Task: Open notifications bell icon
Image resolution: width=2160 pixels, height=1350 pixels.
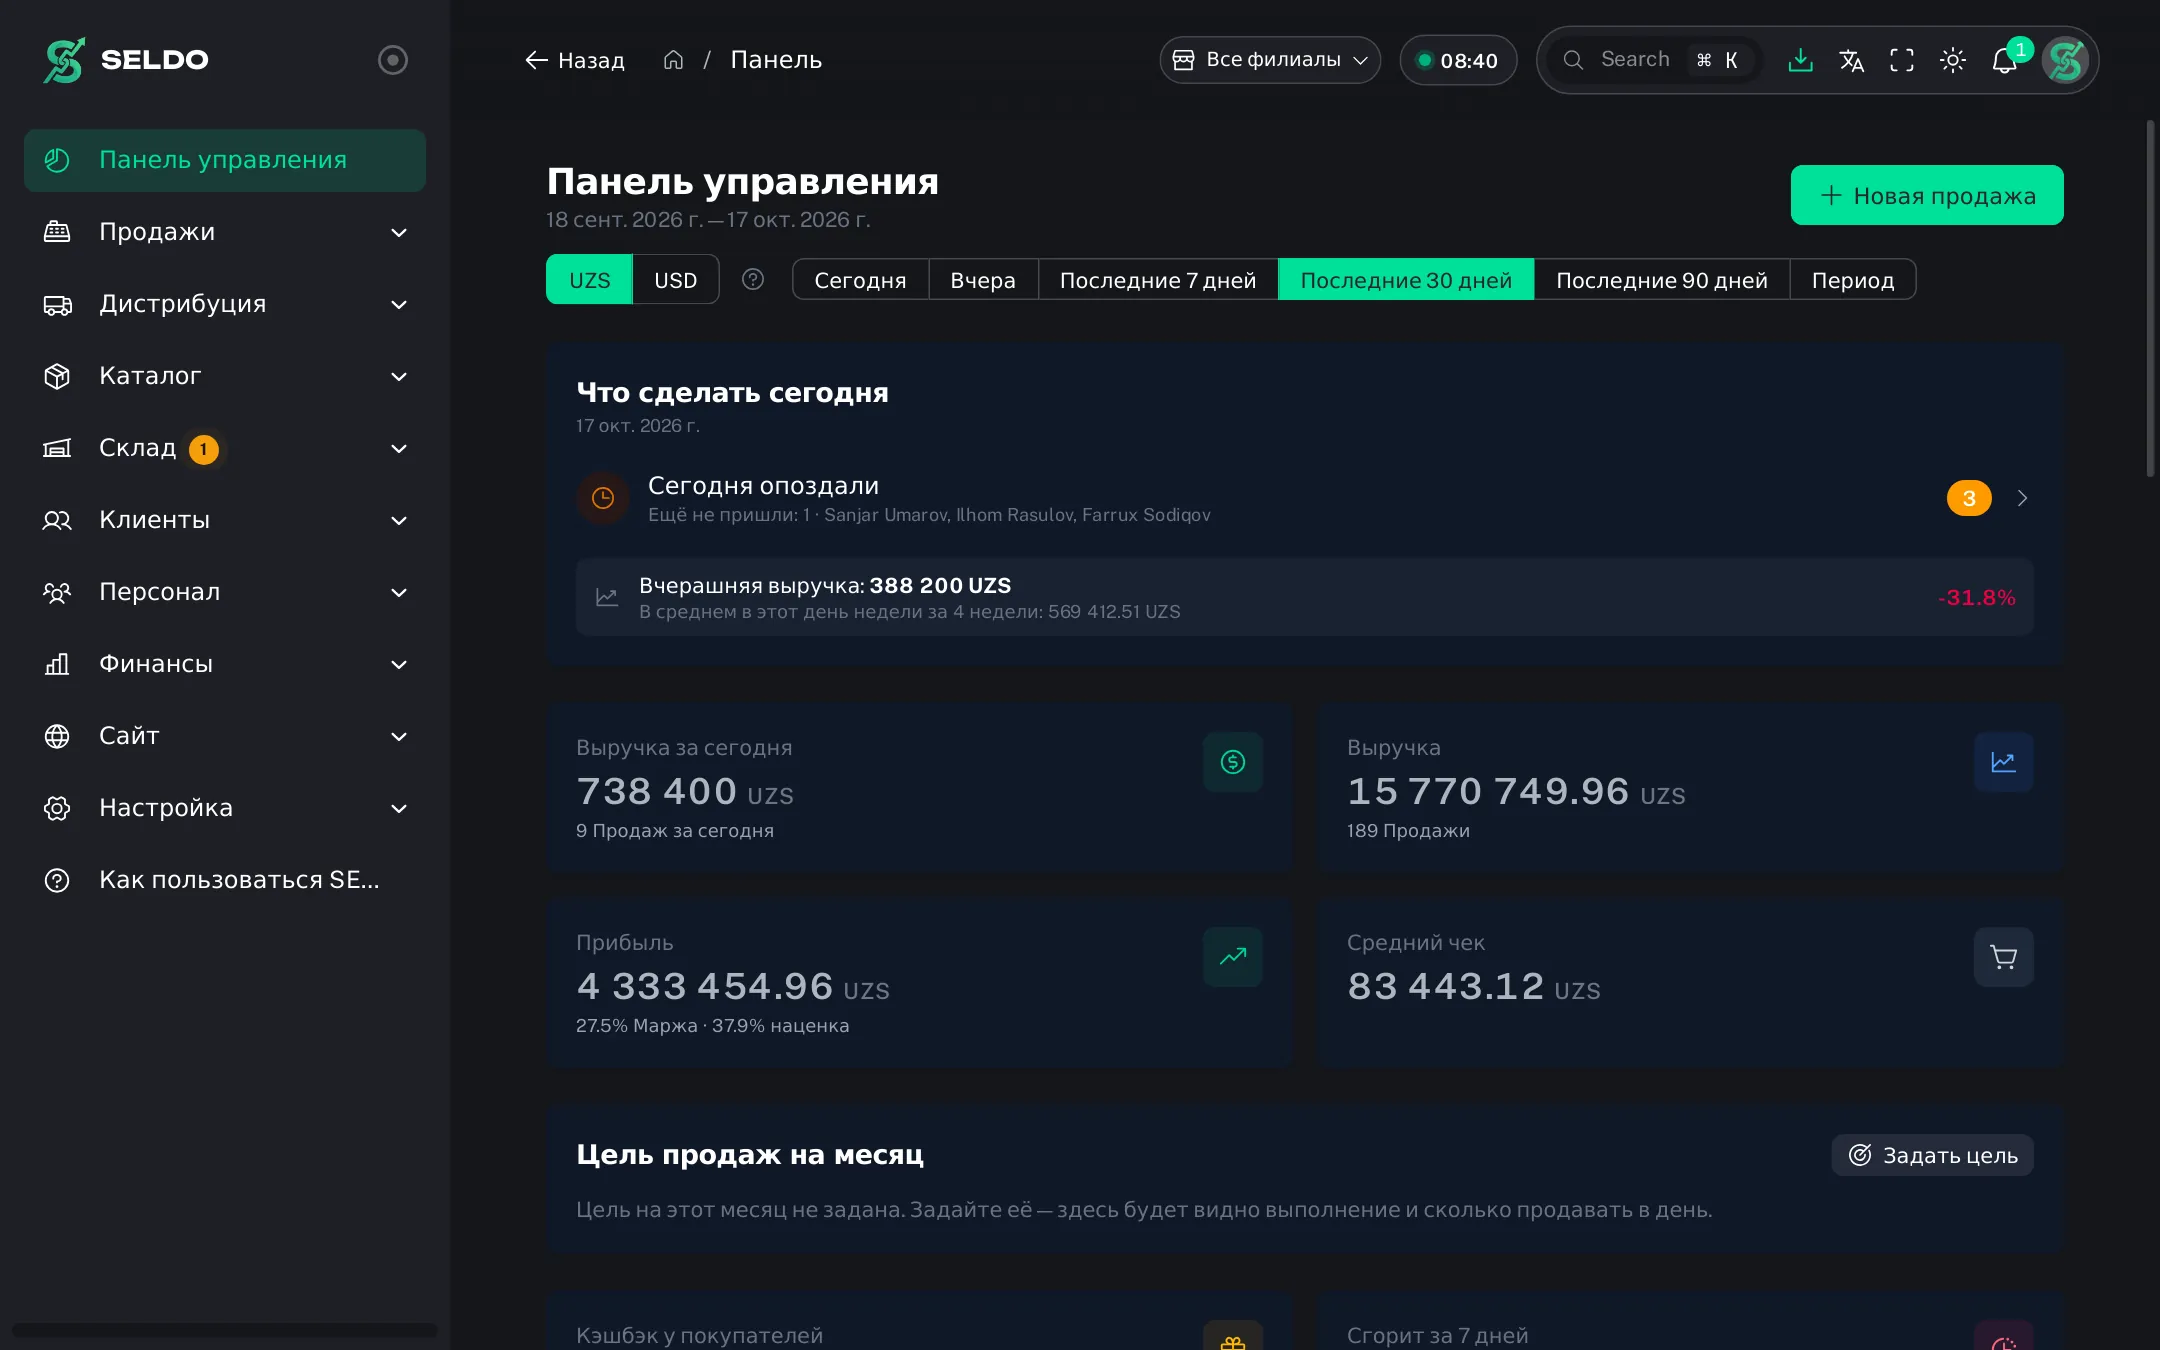Action: [x=2004, y=60]
